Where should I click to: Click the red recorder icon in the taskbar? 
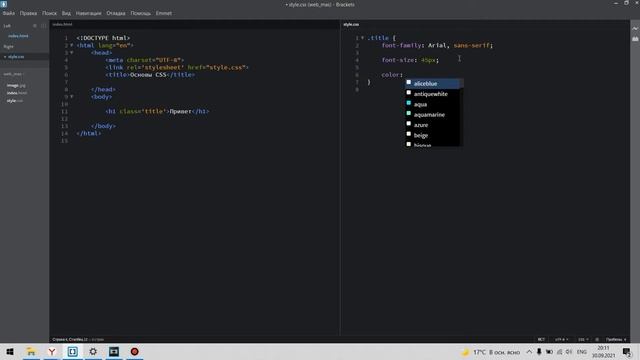(x=135, y=351)
